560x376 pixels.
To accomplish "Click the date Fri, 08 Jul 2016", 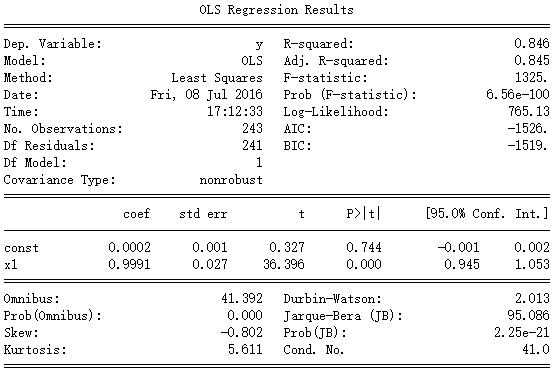I will (x=206, y=95).
